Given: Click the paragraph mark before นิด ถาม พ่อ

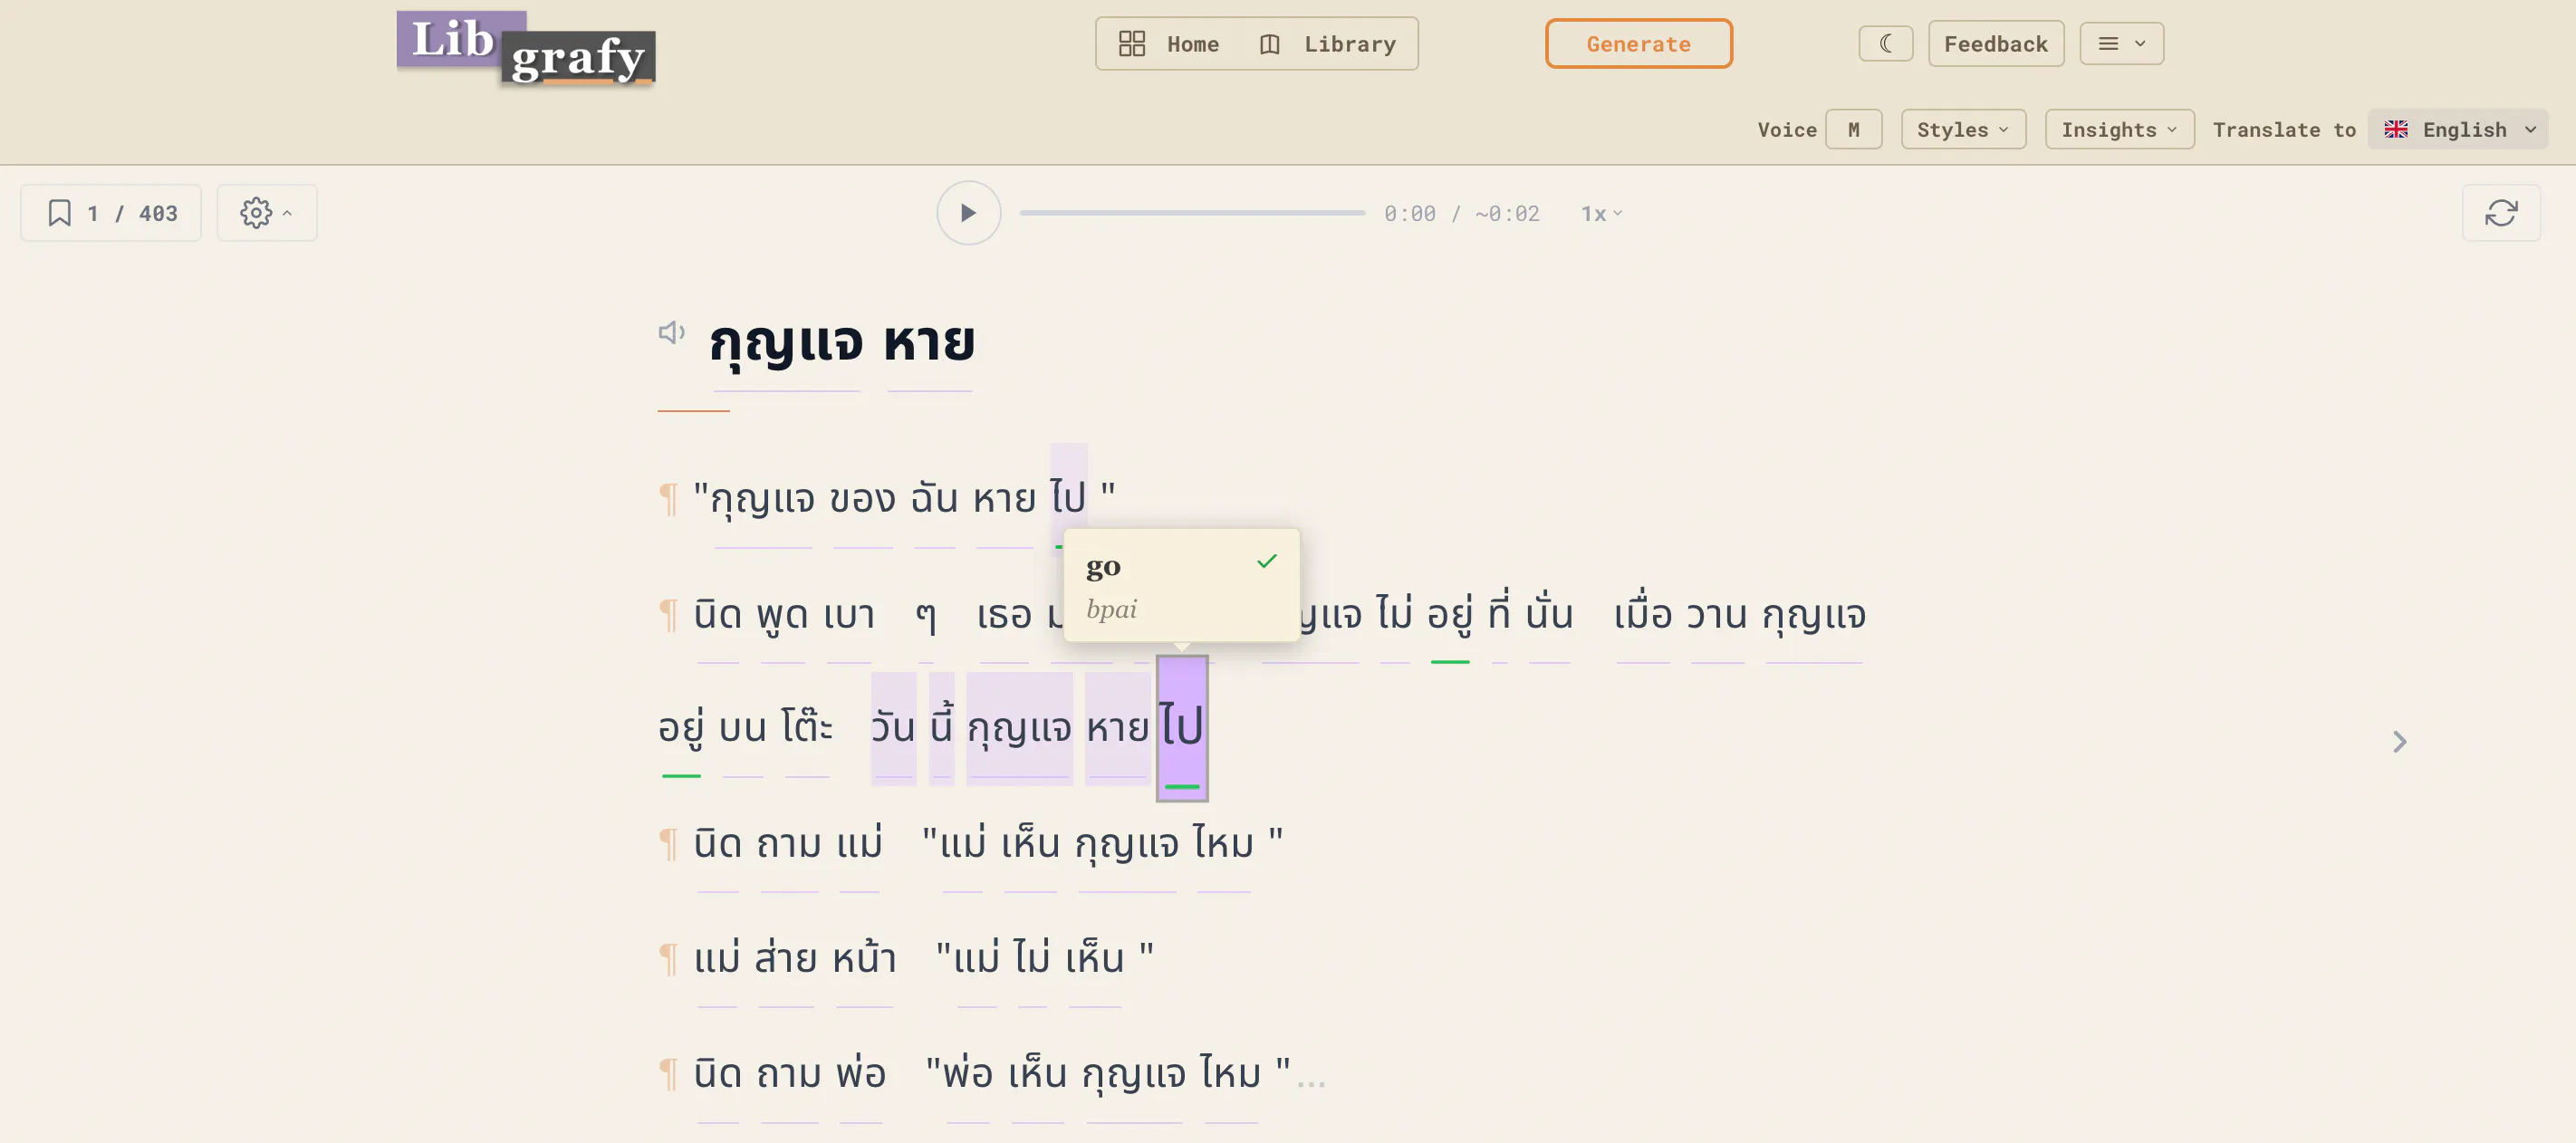Looking at the screenshot, I should tap(668, 1074).
